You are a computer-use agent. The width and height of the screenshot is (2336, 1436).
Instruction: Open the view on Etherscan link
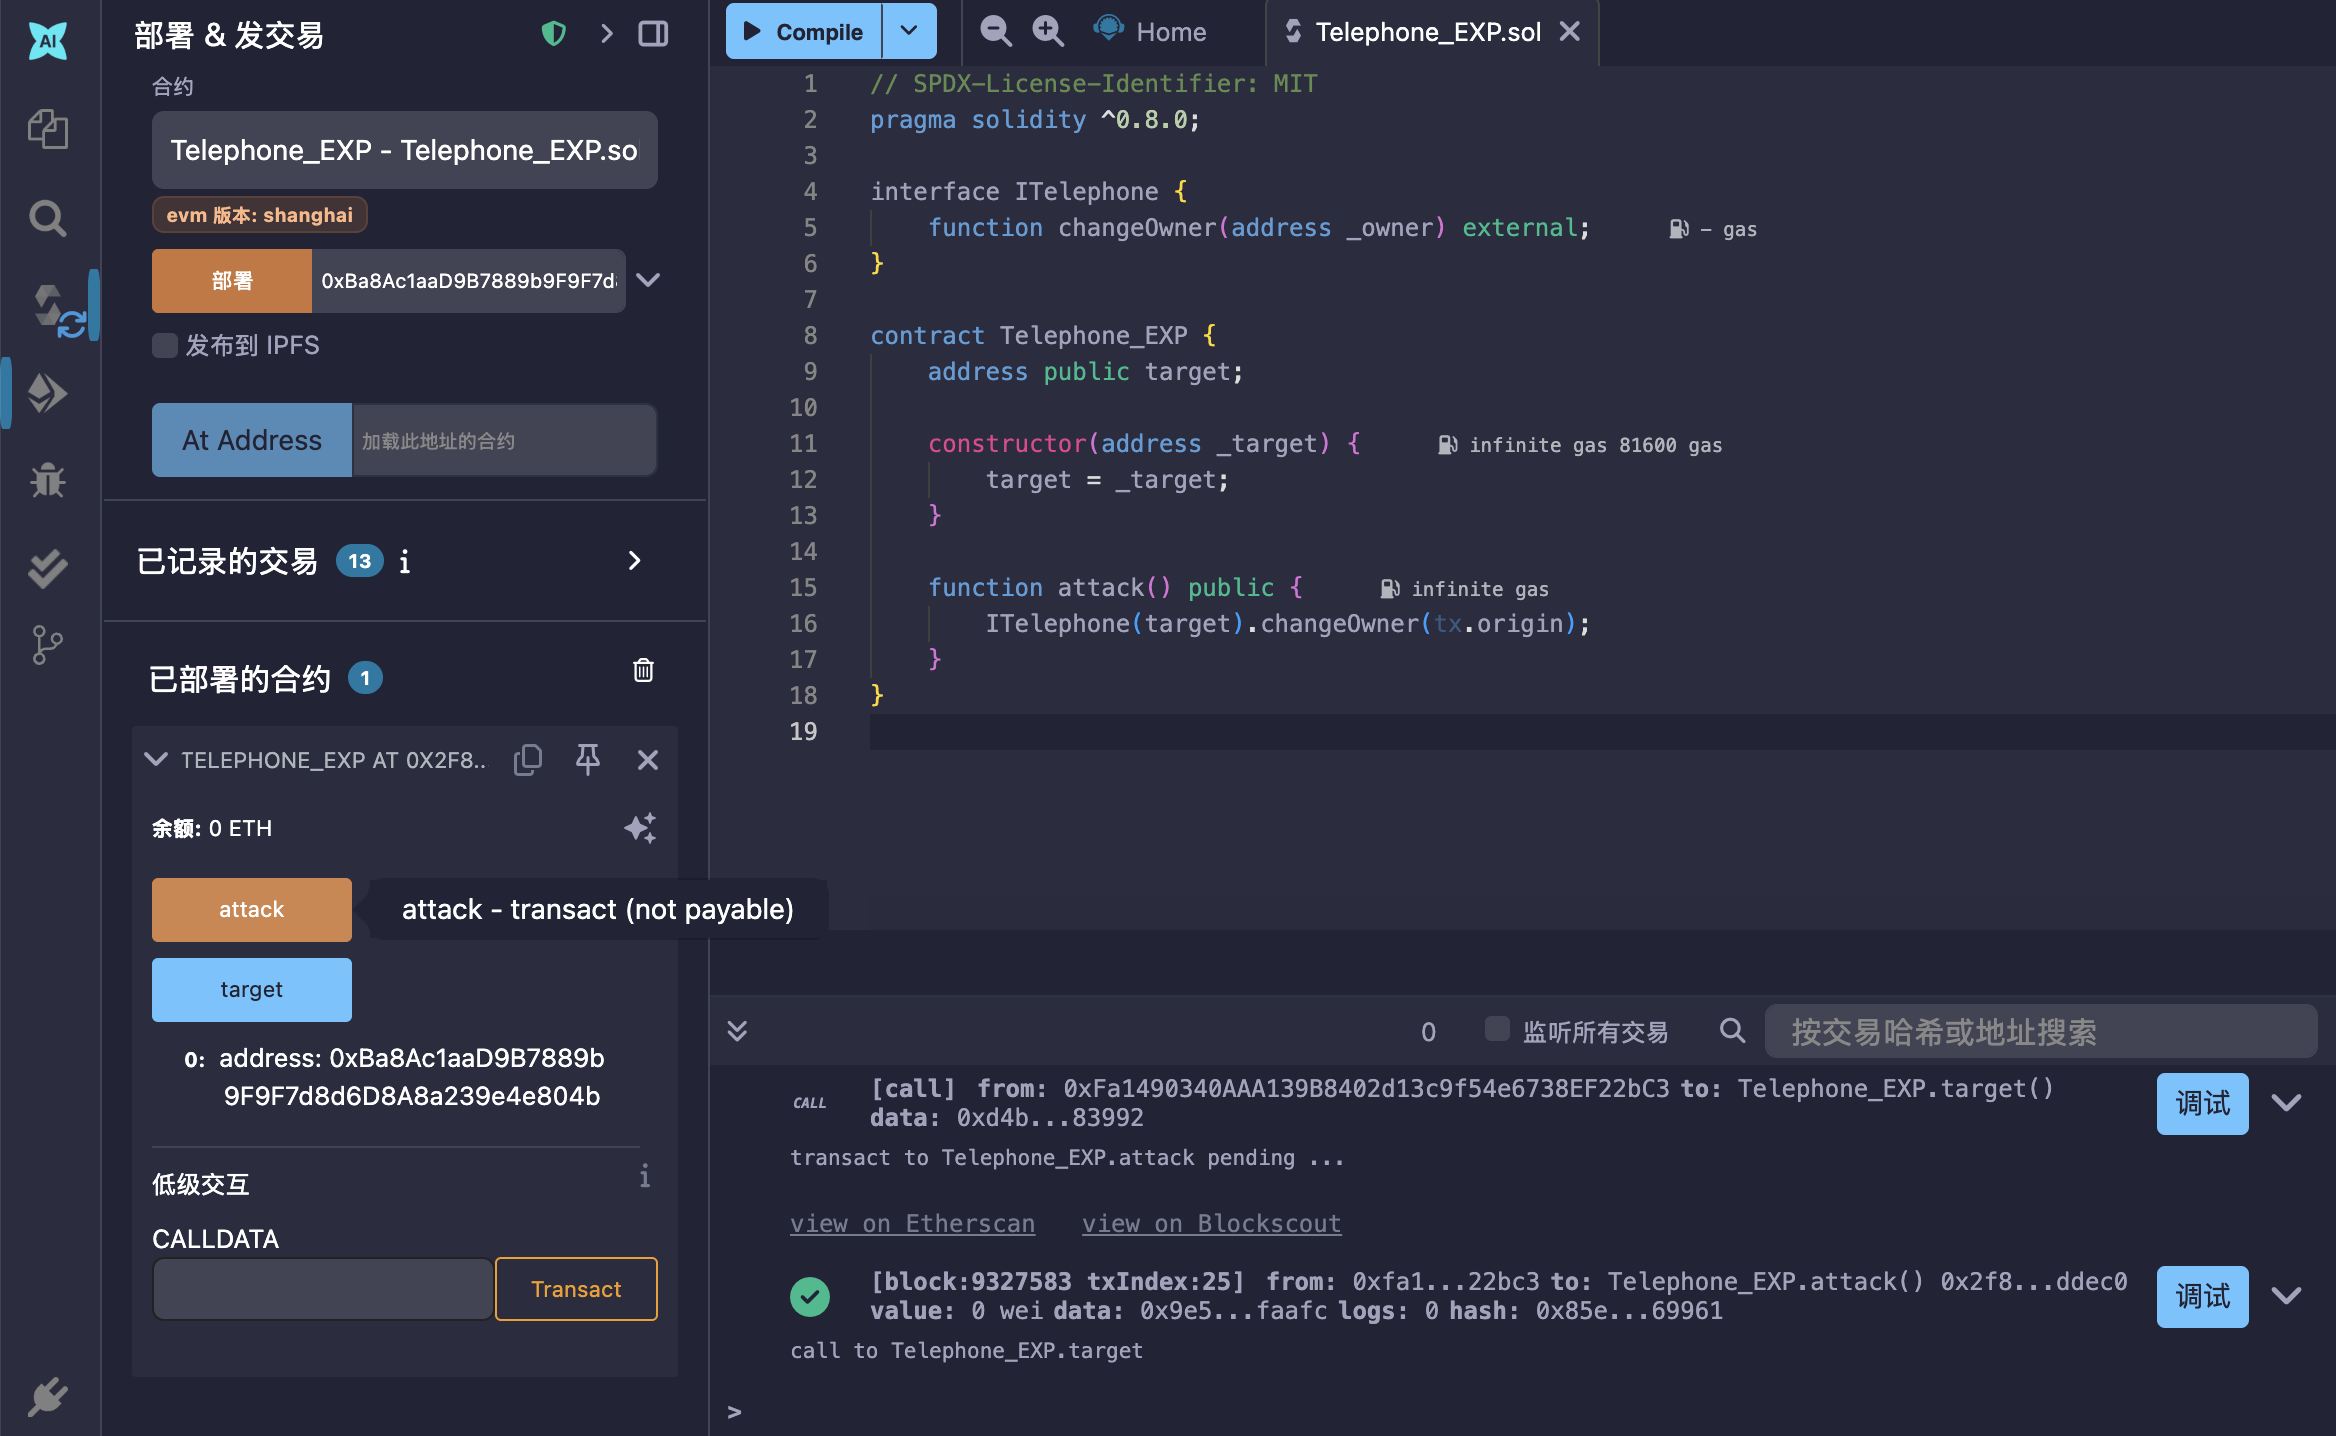[912, 1224]
